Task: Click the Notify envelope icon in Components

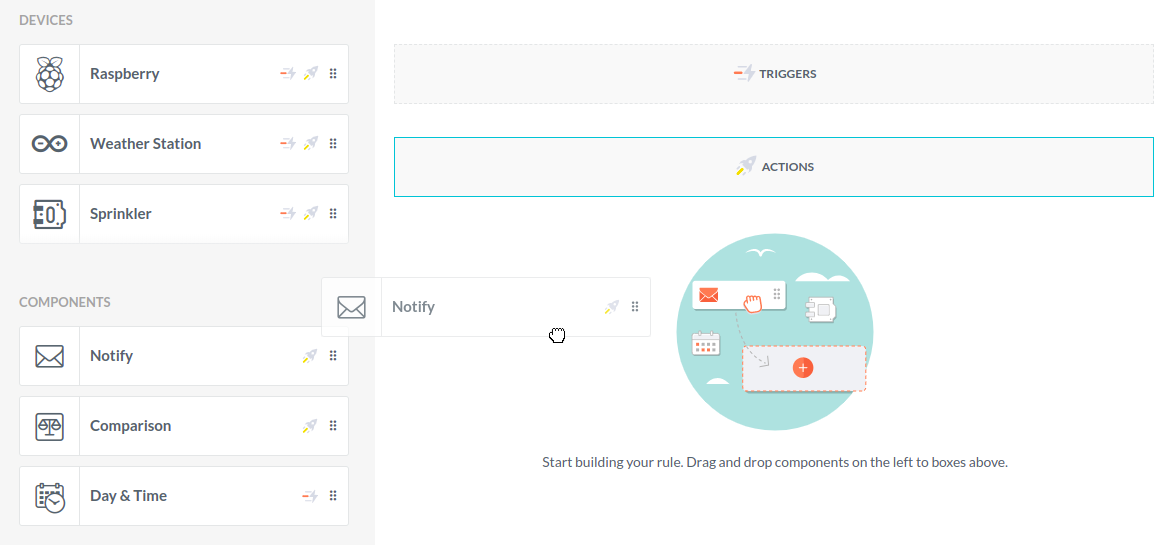Action: pos(49,356)
